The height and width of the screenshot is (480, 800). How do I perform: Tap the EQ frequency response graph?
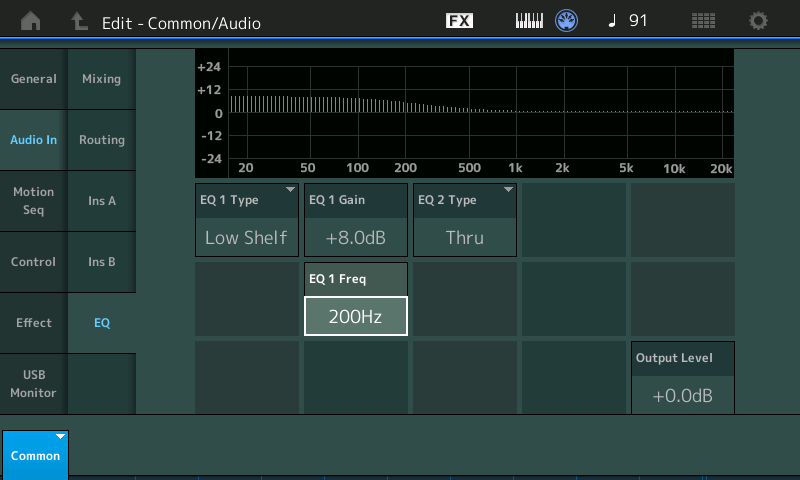pyautogui.click(x=480, y=112)
